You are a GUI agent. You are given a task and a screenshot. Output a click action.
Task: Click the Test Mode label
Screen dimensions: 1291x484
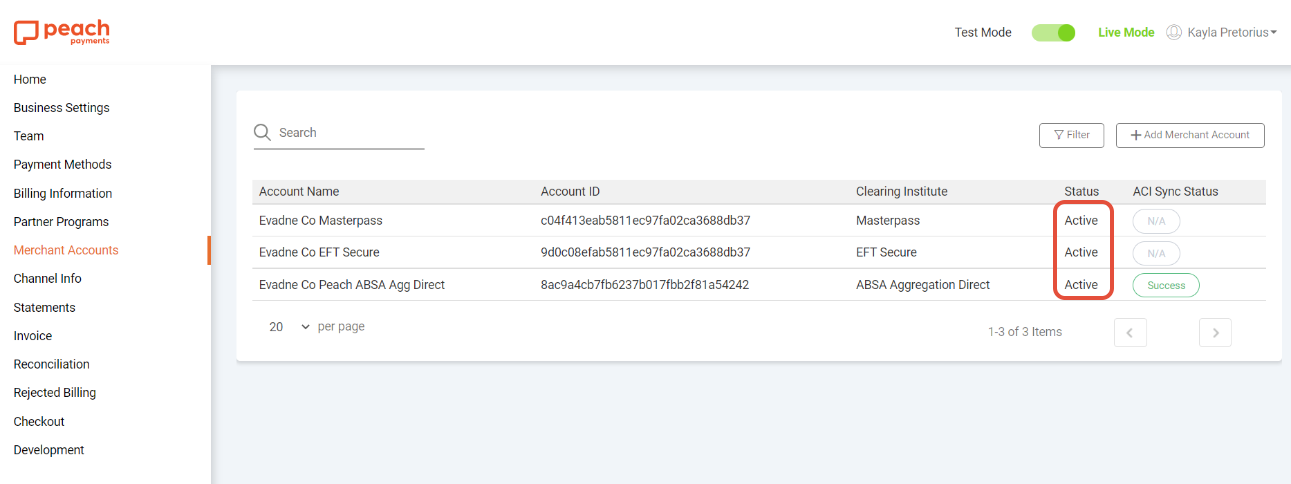pos(983,32)
